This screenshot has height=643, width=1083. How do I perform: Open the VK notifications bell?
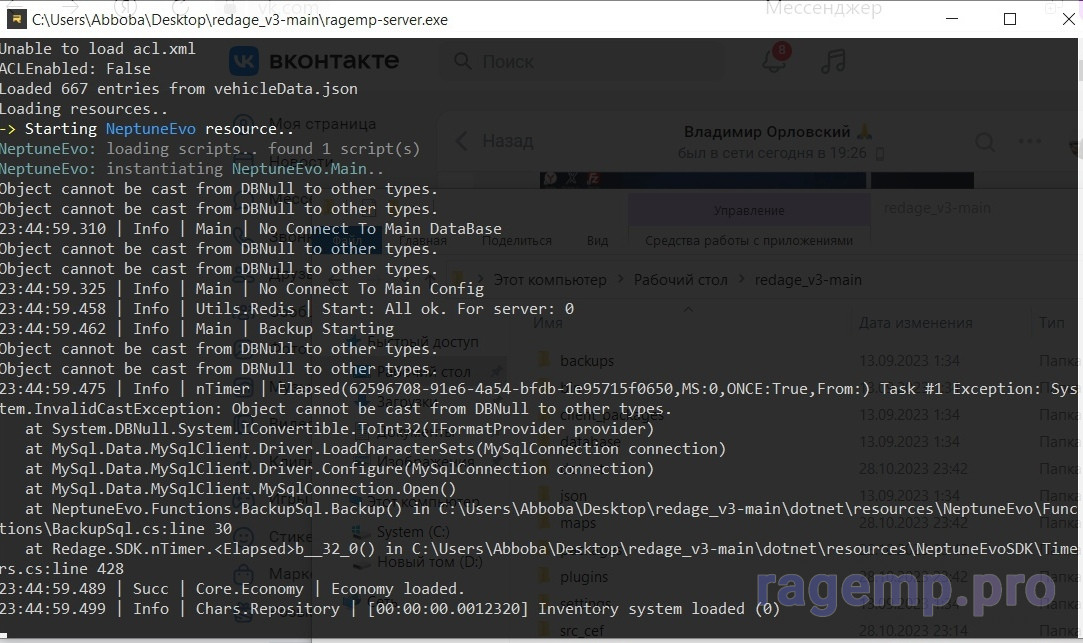coord(774,60)
